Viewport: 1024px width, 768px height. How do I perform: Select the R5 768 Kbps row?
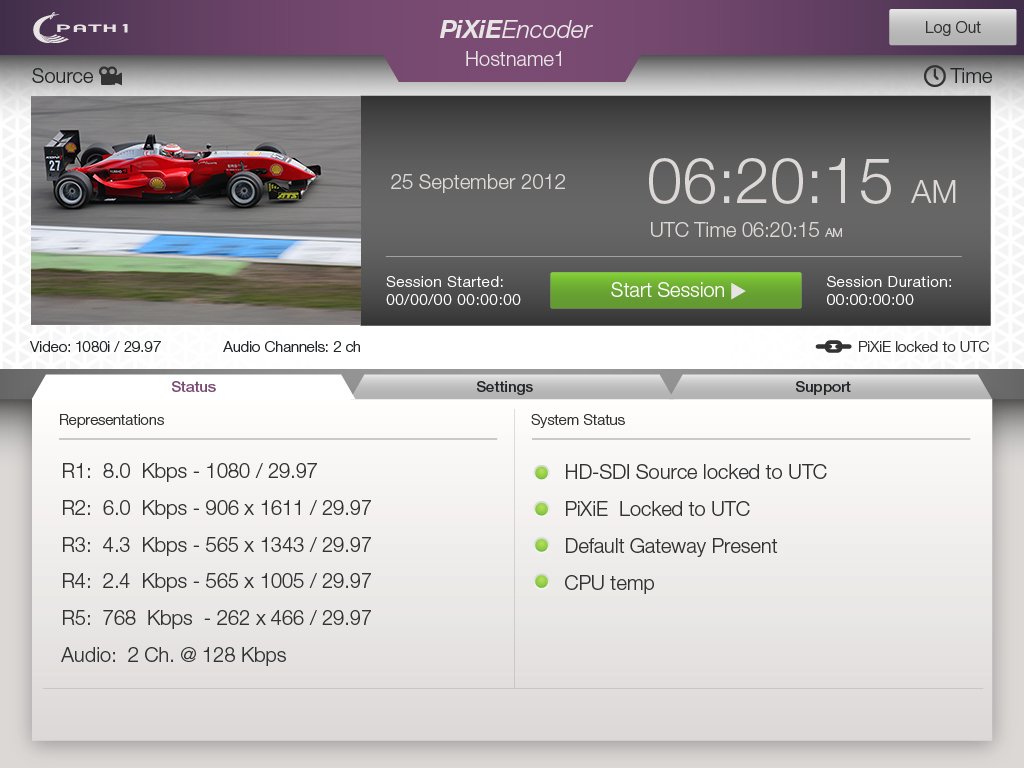pos(216,618)
